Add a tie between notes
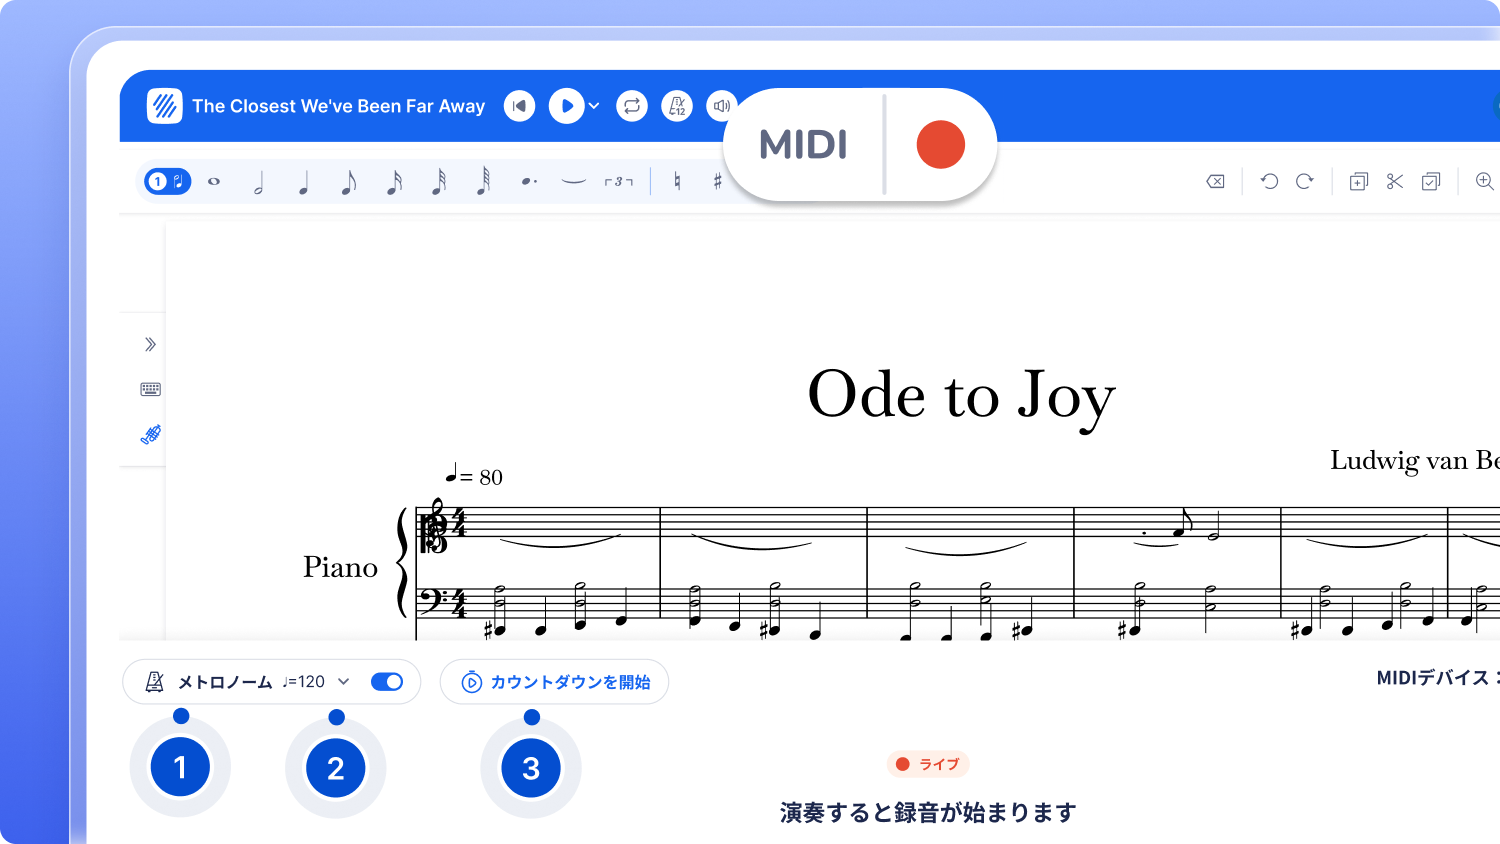Image resolution: width=1500 pixels, height=844 pixels. coord(573,182)
